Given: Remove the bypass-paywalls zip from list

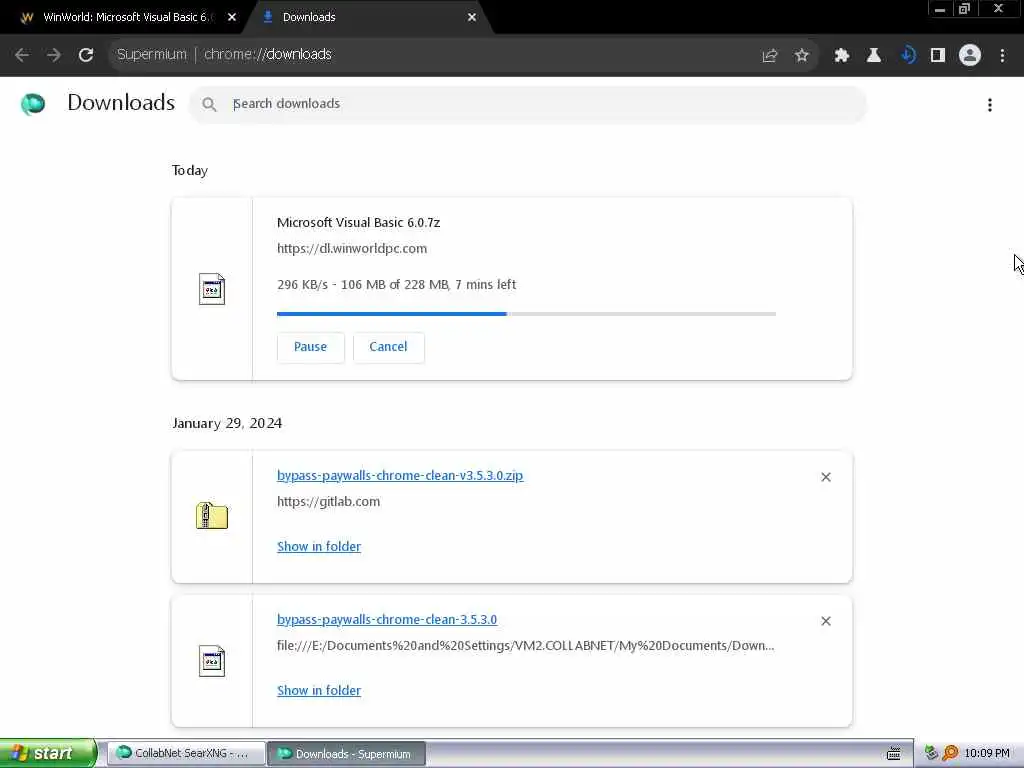Looking at the screenshot, I should tap(826, 477).
